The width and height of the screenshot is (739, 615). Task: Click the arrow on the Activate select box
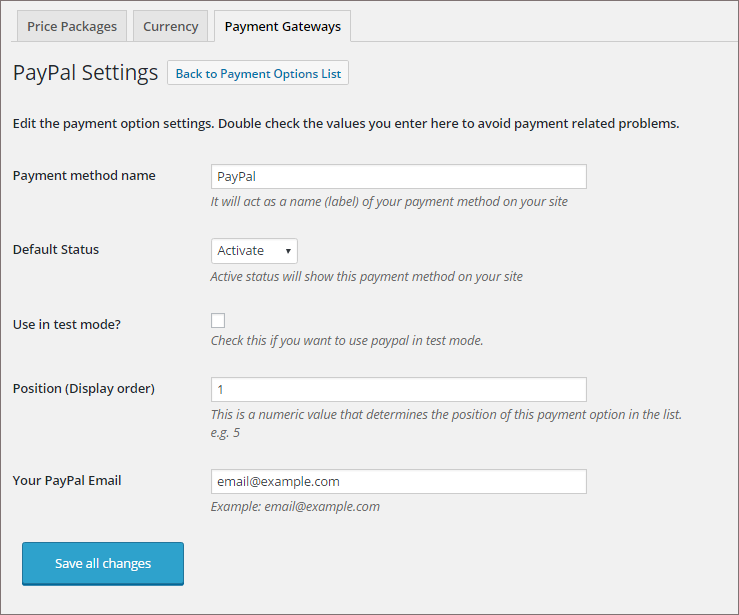288,251
